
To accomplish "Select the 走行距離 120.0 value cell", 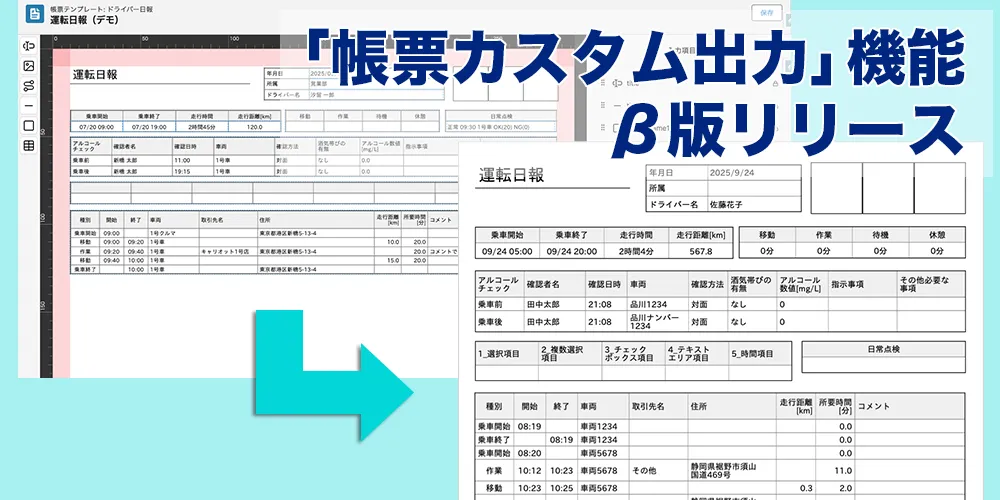I will point(254,127).
